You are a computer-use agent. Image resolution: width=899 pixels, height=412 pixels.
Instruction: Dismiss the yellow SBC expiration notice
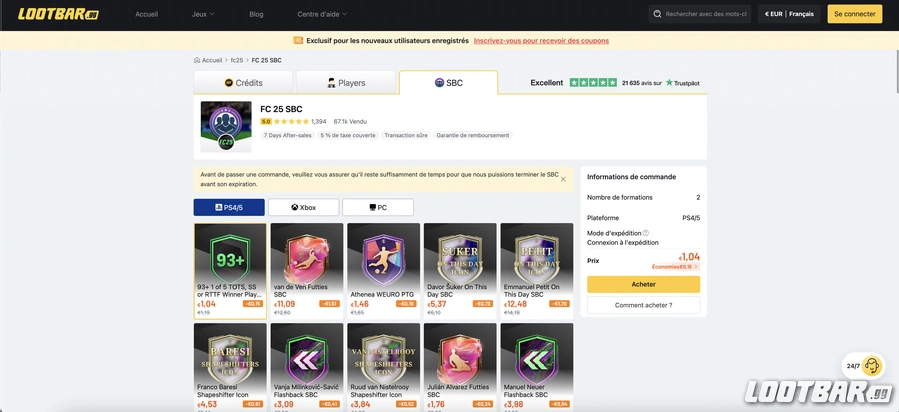563,179
